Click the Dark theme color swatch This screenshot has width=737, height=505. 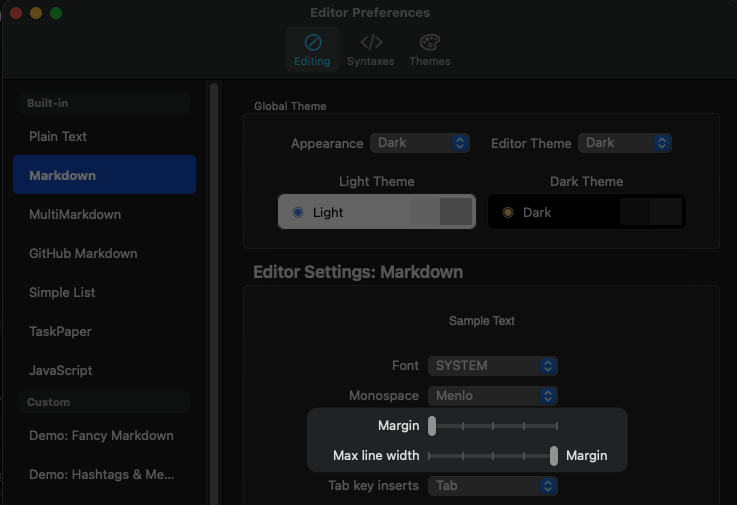(x=651, y=212)
